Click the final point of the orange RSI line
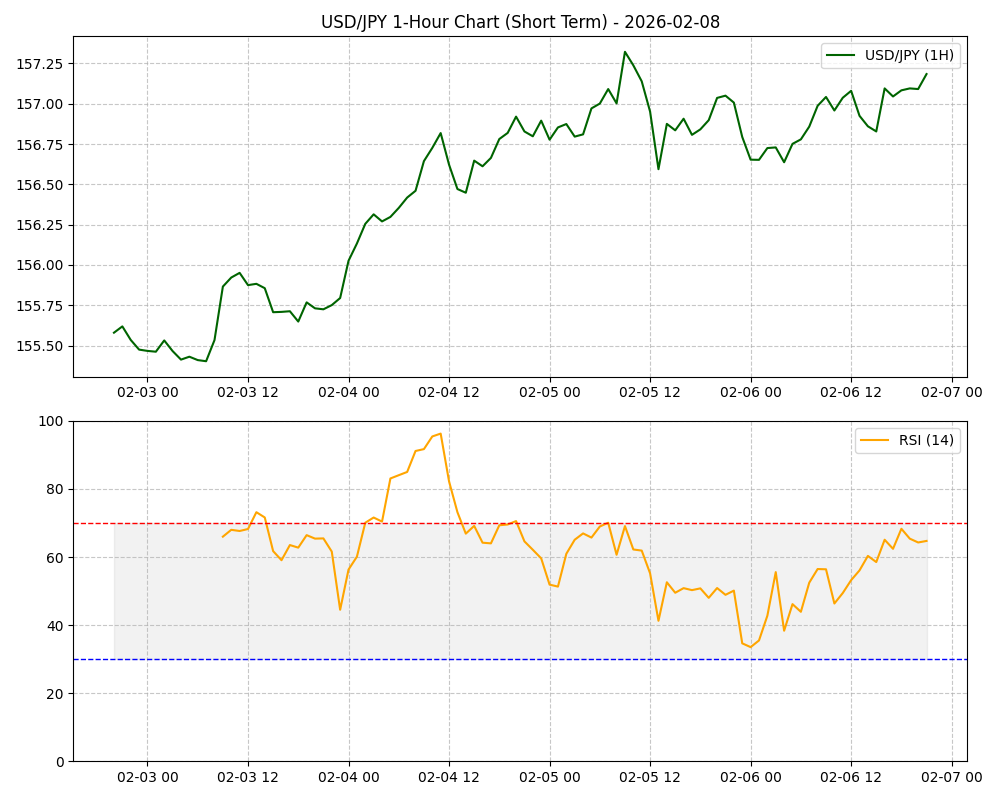This screenshot has height=800, width=1000. [x=926, y=541]
